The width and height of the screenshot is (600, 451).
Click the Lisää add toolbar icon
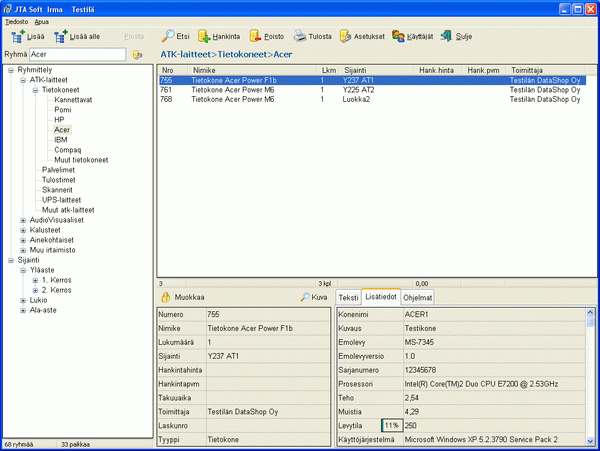click(18, 36)
